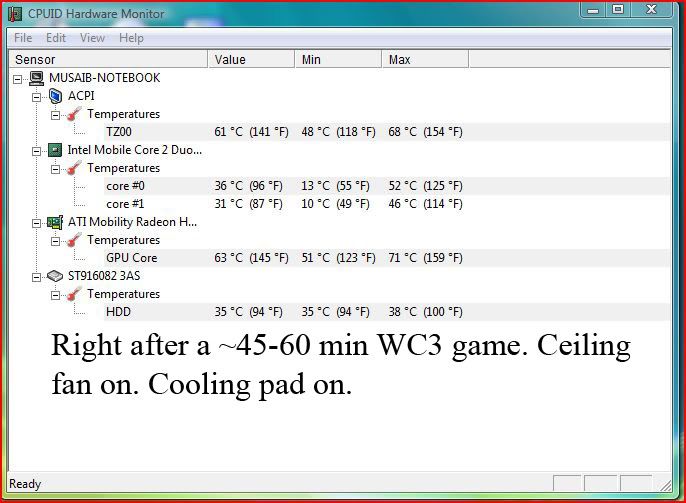Select the core #0 sensor row
This screenshot has height=503, width=686.
387,186
